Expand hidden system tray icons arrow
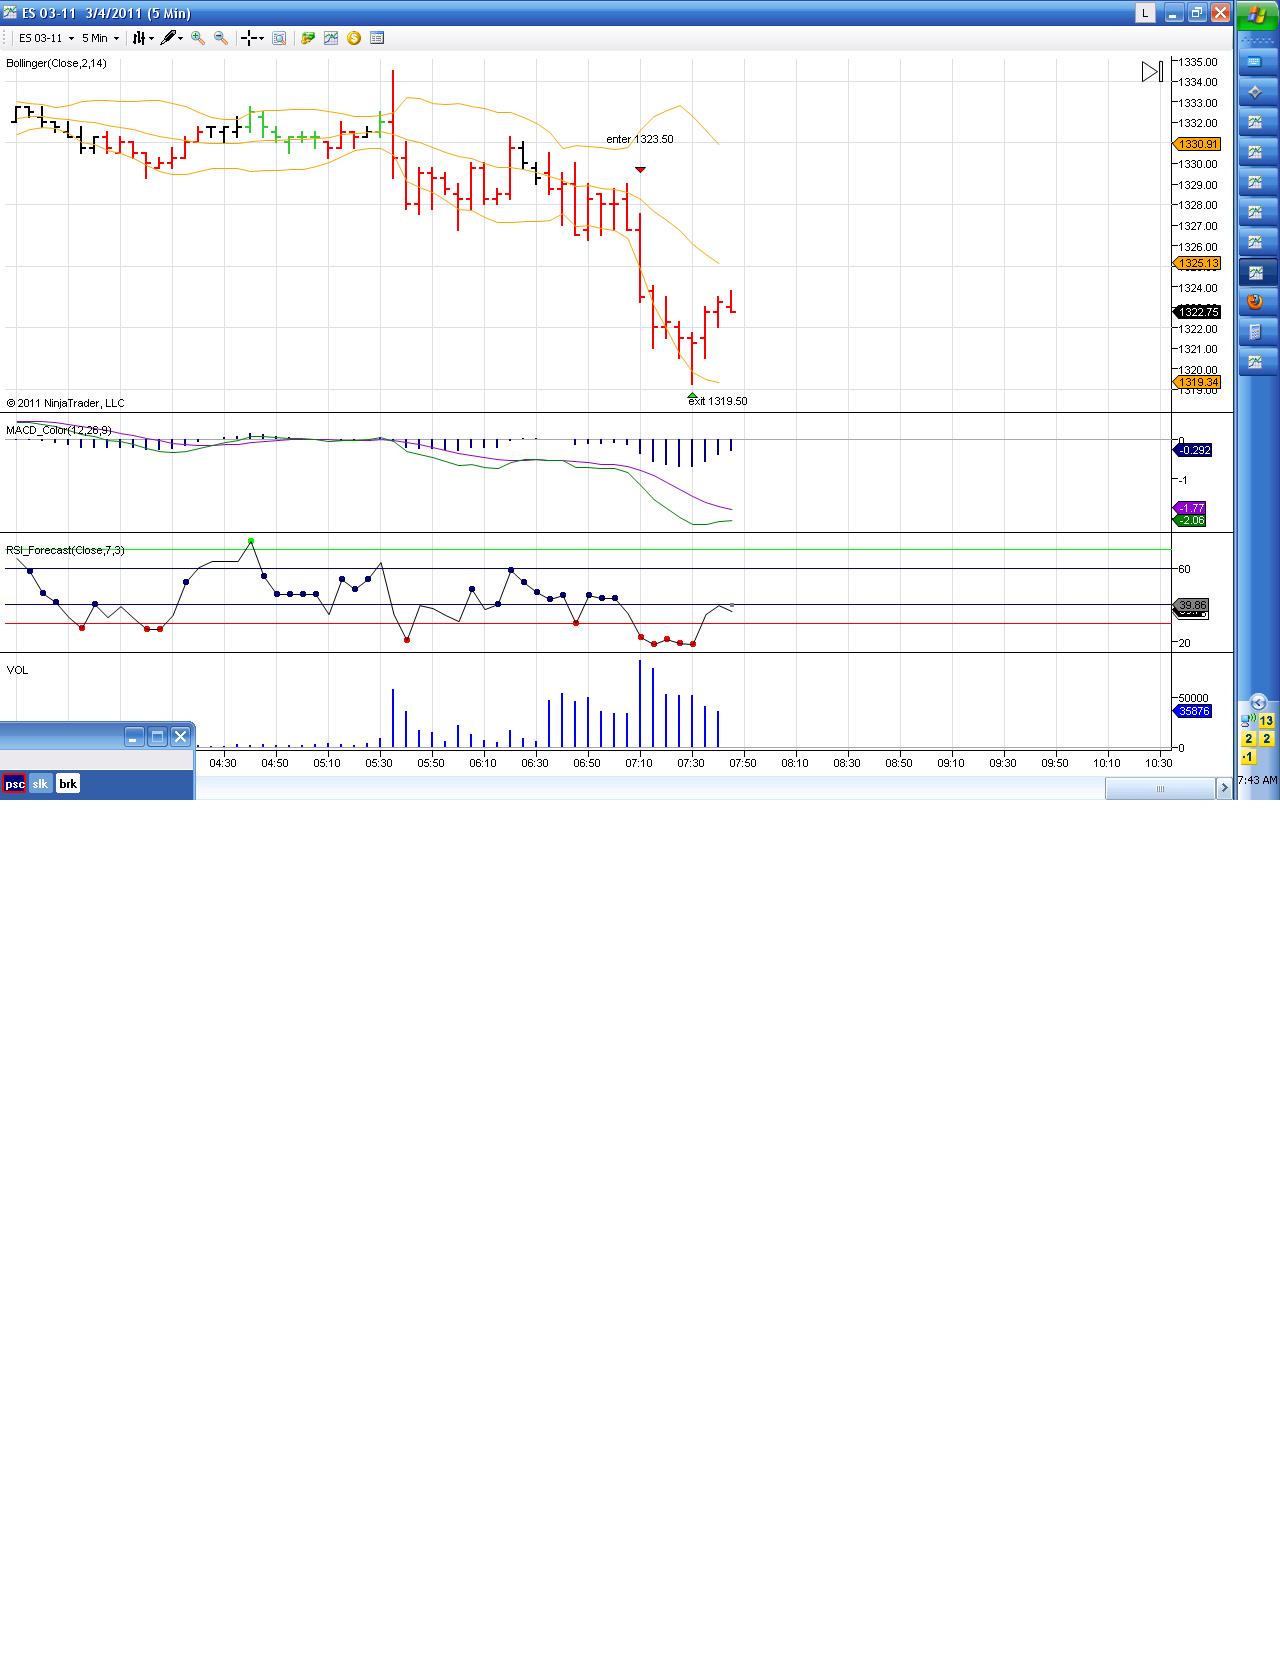Viewport: 1280px width, 1660px height. 1259,702
